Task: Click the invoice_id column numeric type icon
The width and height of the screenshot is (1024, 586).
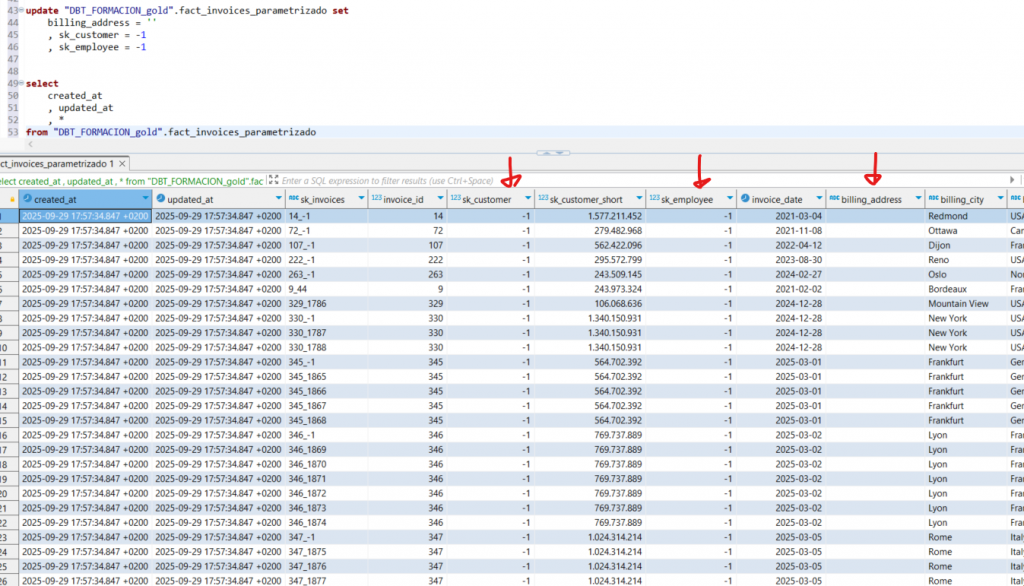Action: point(377,199)
